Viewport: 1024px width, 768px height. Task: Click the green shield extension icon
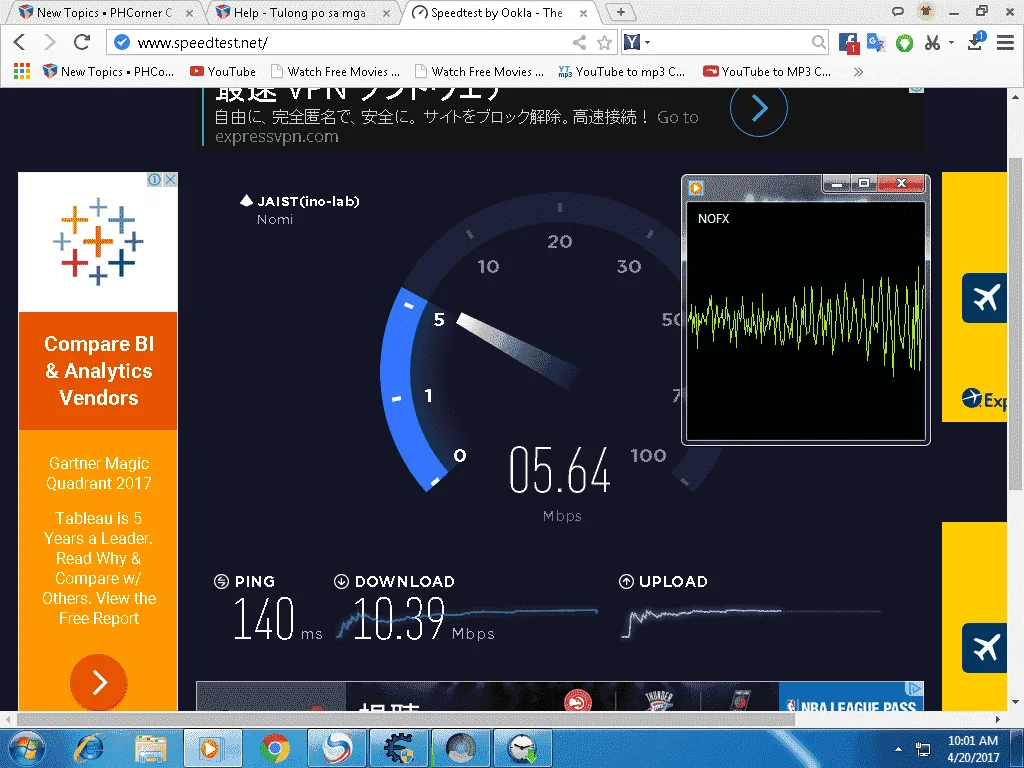pos(904,43)
